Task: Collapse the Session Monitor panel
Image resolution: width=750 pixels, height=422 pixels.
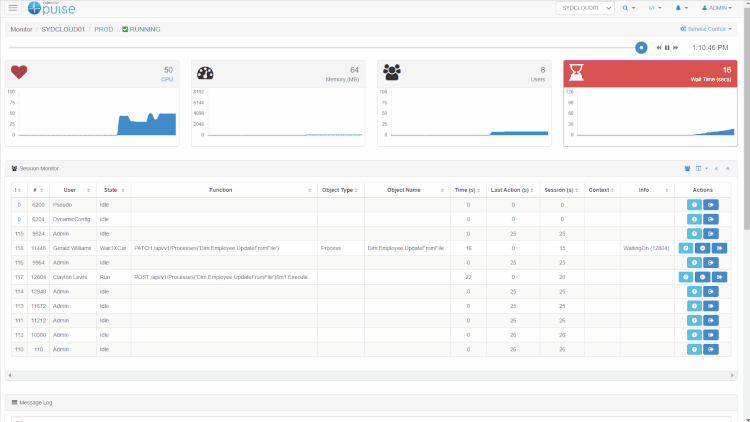Action: (727, 168)
